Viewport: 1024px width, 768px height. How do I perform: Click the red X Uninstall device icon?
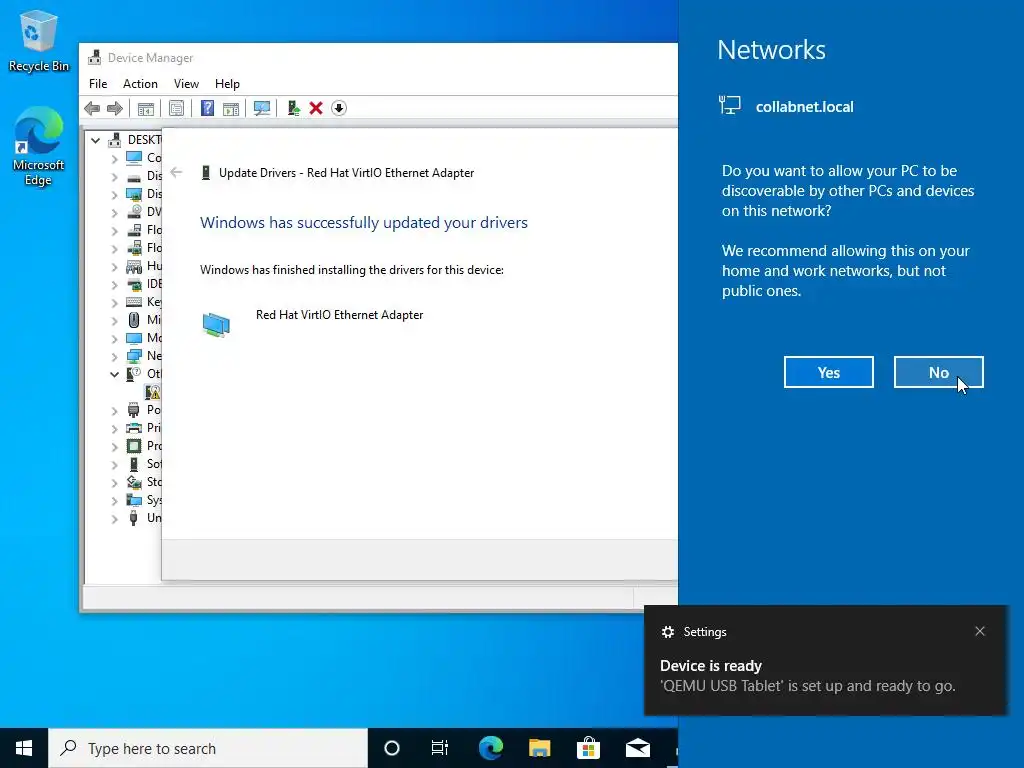coord(316,108)
